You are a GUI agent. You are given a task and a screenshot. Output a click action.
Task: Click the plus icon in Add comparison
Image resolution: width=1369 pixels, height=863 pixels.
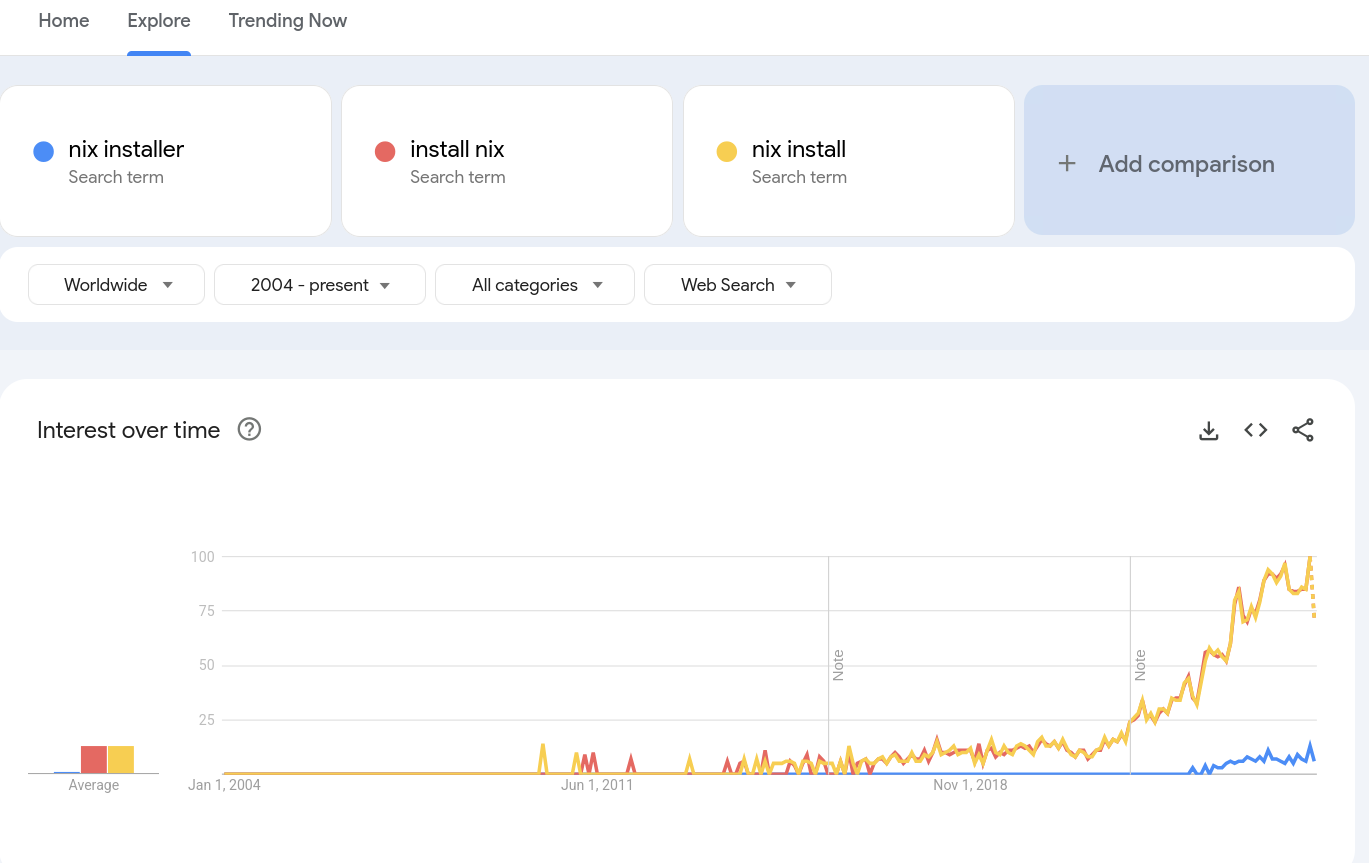[x=1067, y=164]
